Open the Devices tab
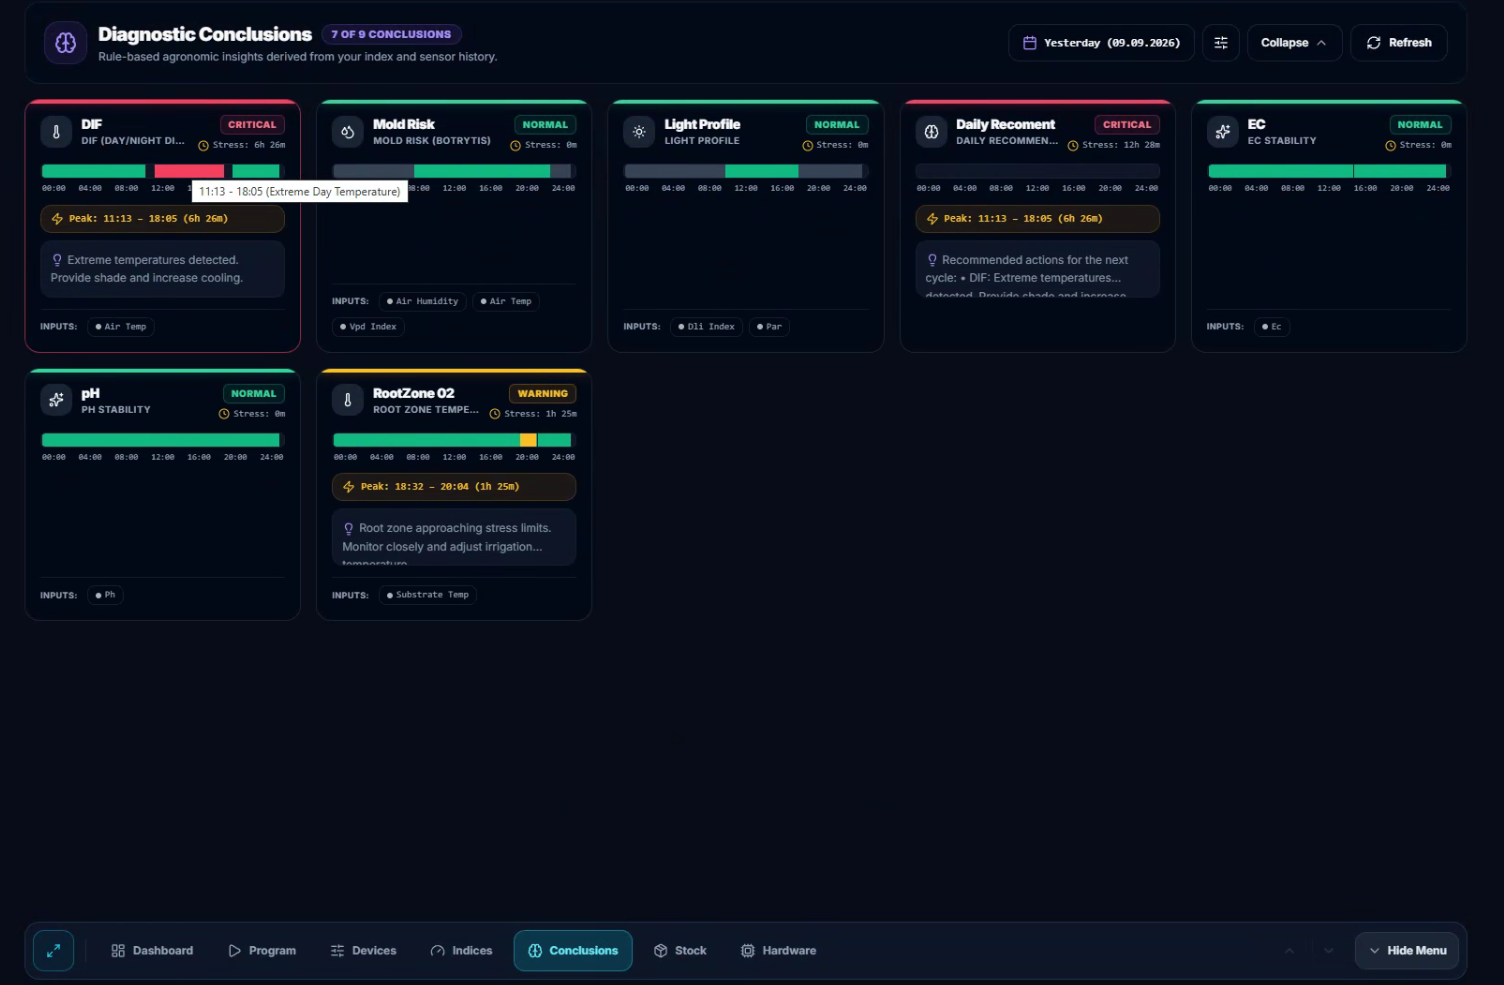 364,951
